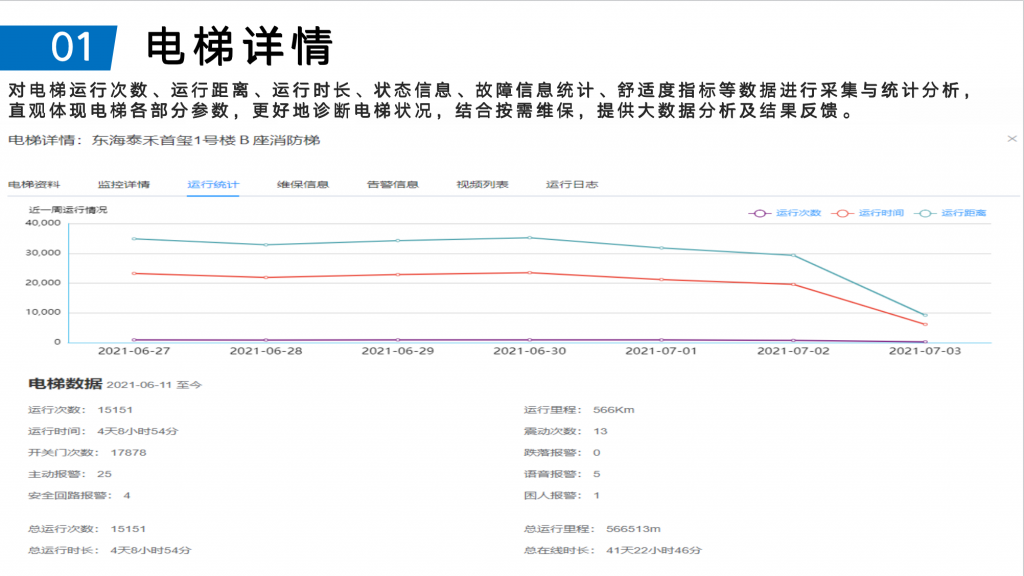Click the 2021-07-02 axis label
This screenshot has width=1024, height=576.
click(793, 351)
